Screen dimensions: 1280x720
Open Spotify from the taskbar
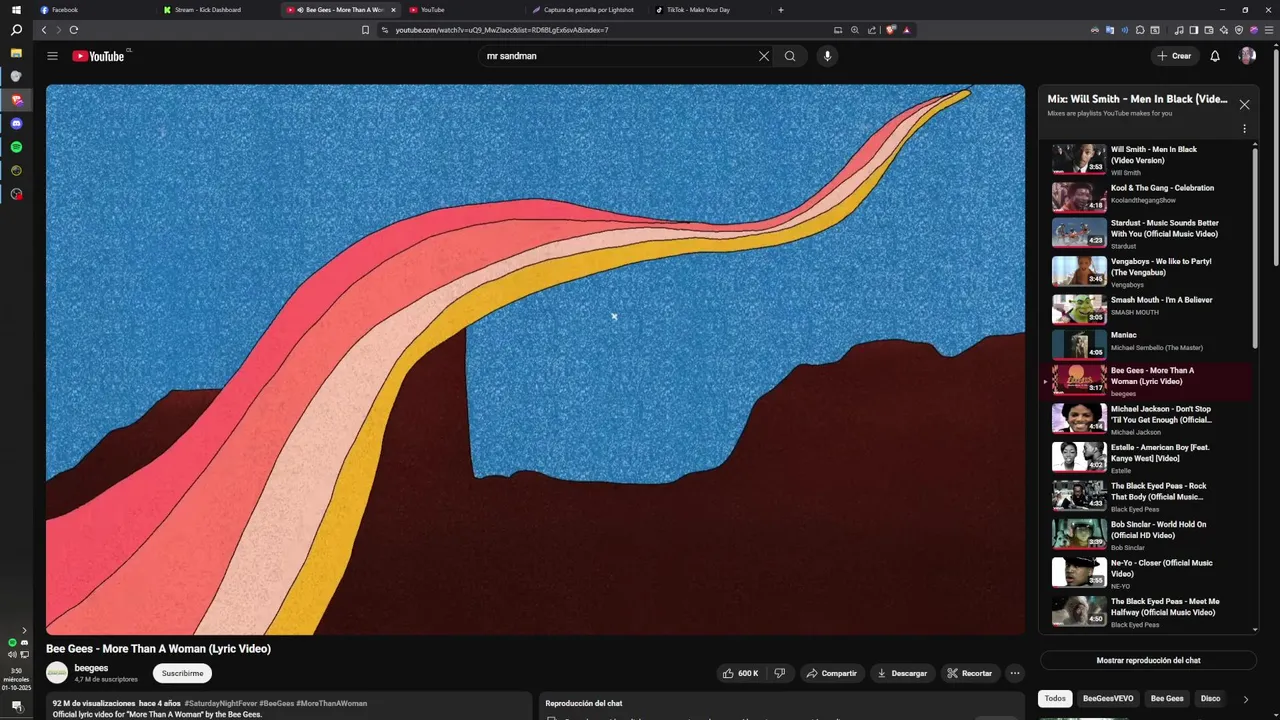point(16,147)
